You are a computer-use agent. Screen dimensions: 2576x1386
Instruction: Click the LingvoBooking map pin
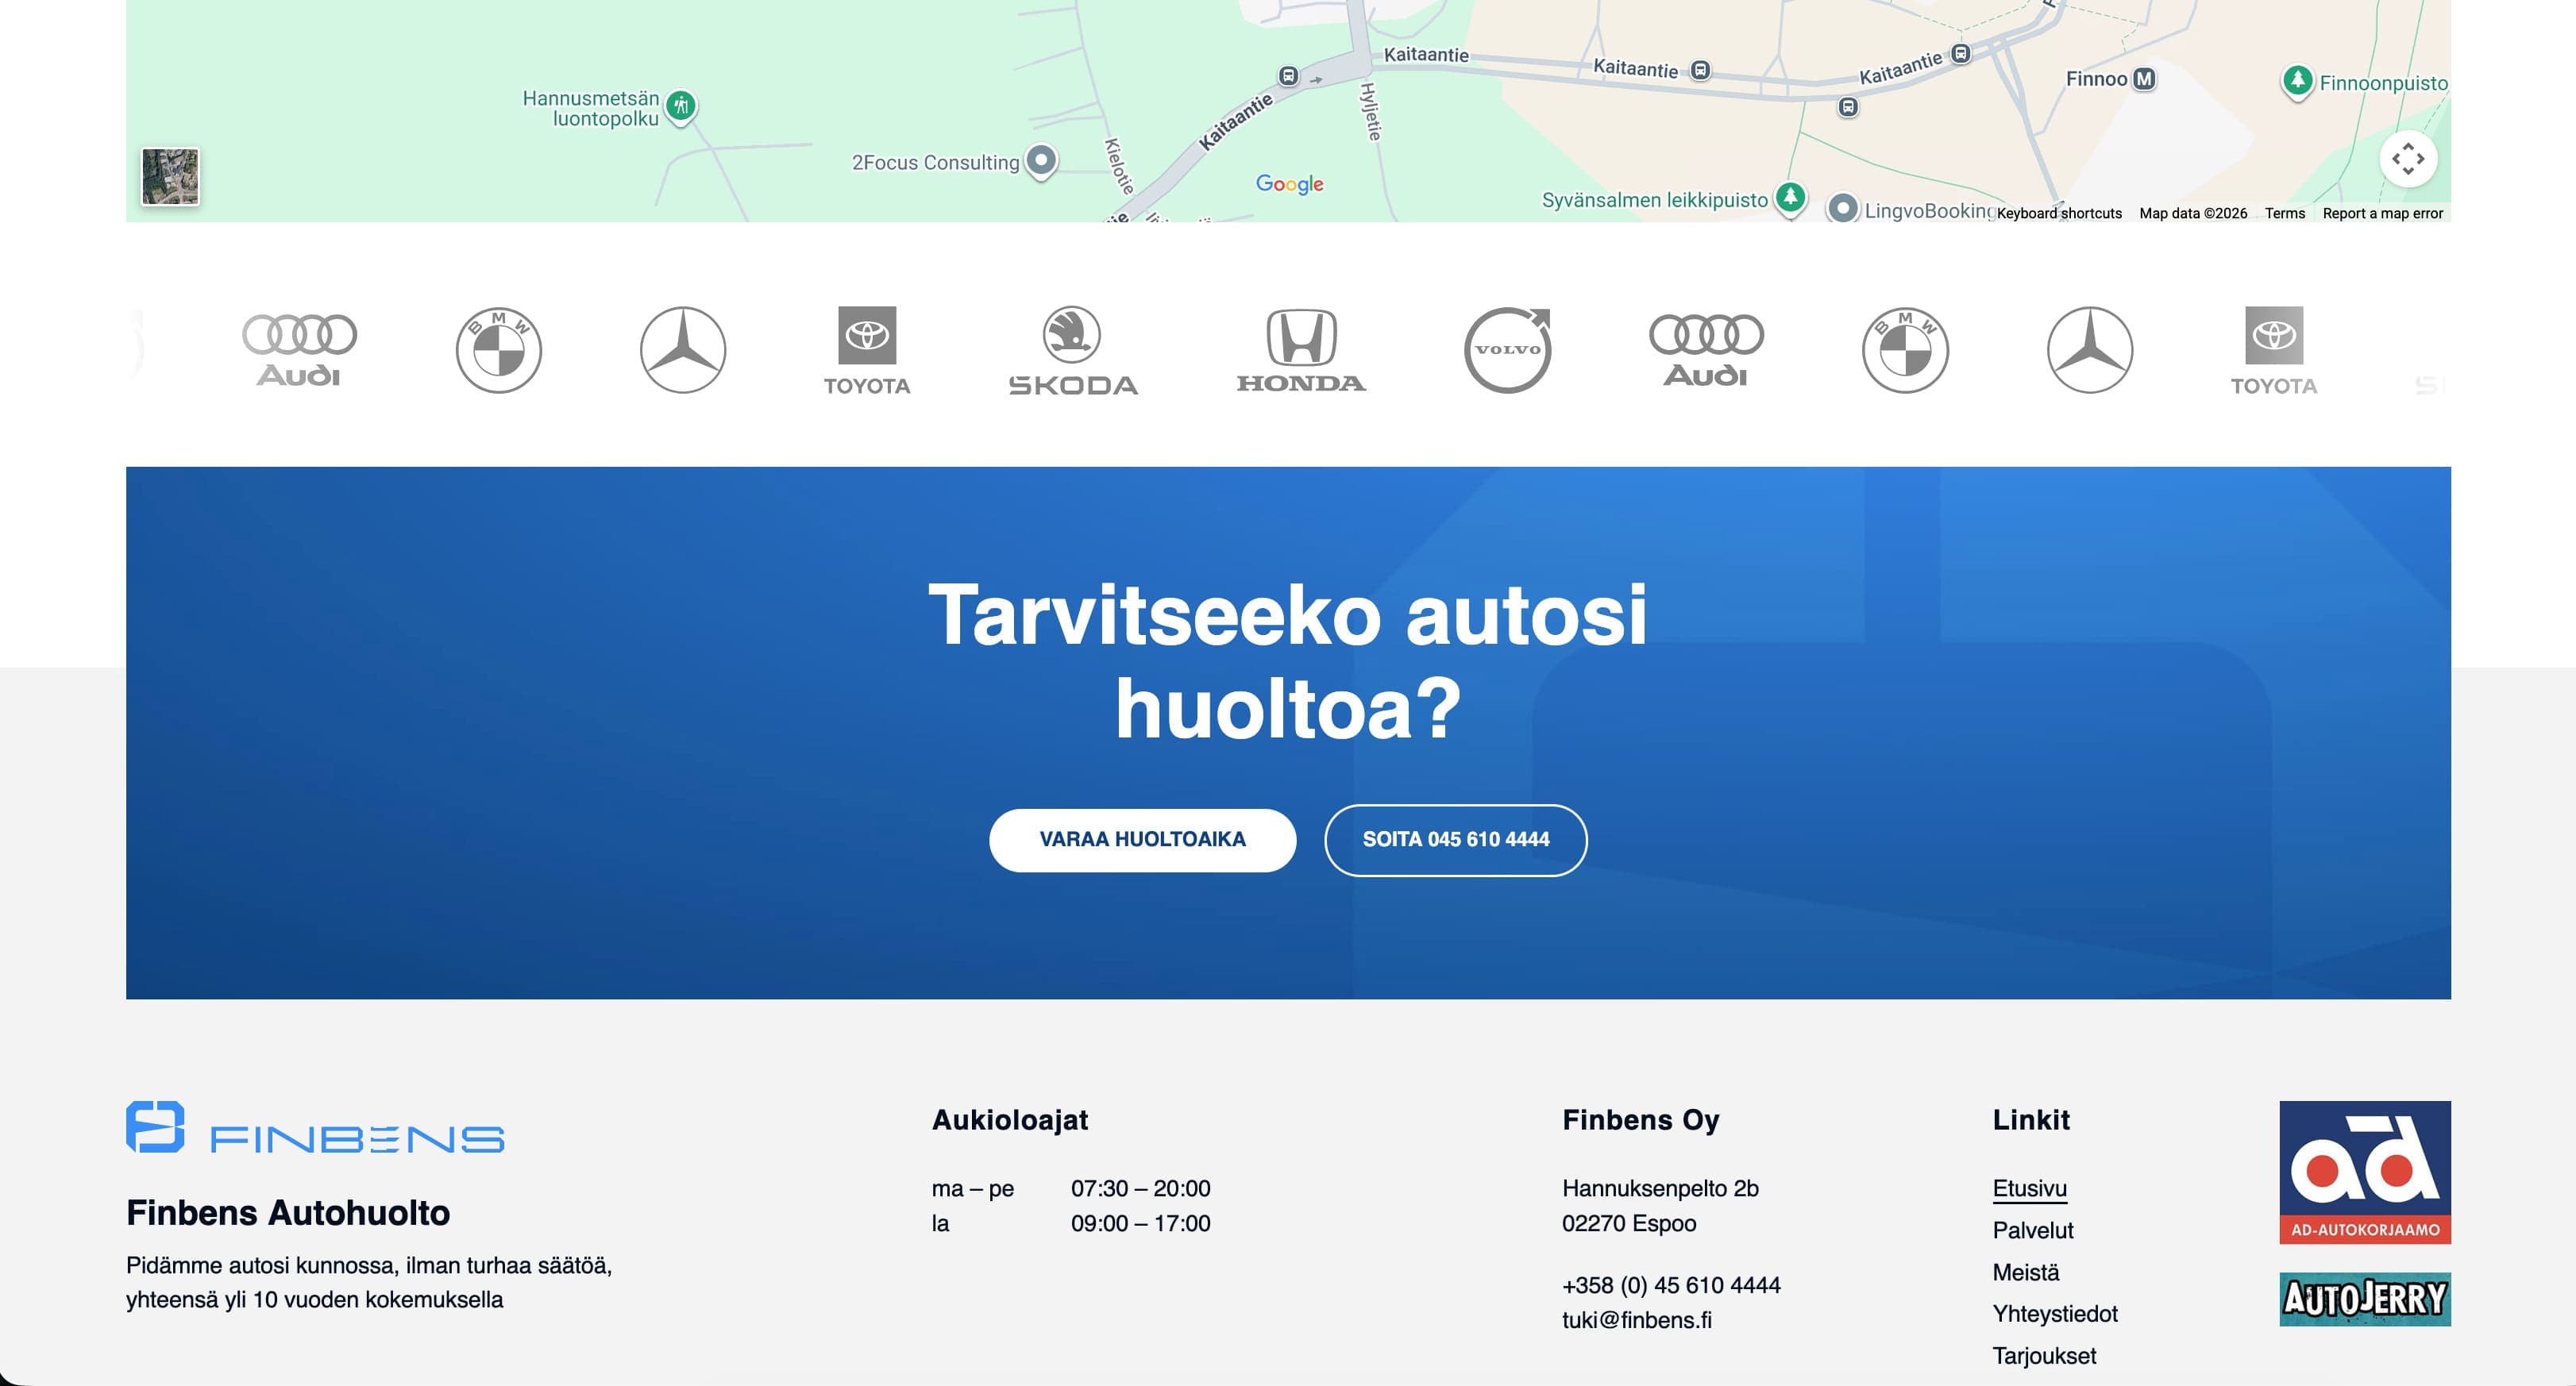pyautogui.click(x=1842, y=208)
